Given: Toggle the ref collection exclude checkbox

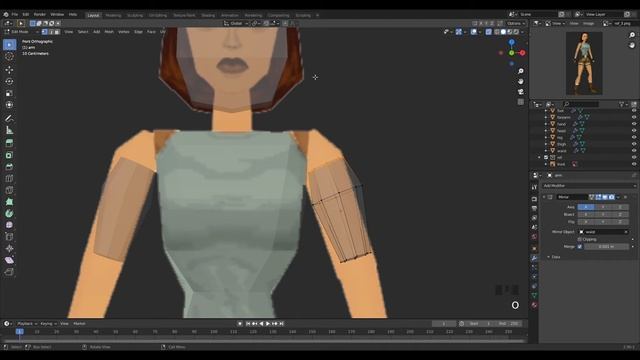Looking at the screenshot, I should [546, 157].
